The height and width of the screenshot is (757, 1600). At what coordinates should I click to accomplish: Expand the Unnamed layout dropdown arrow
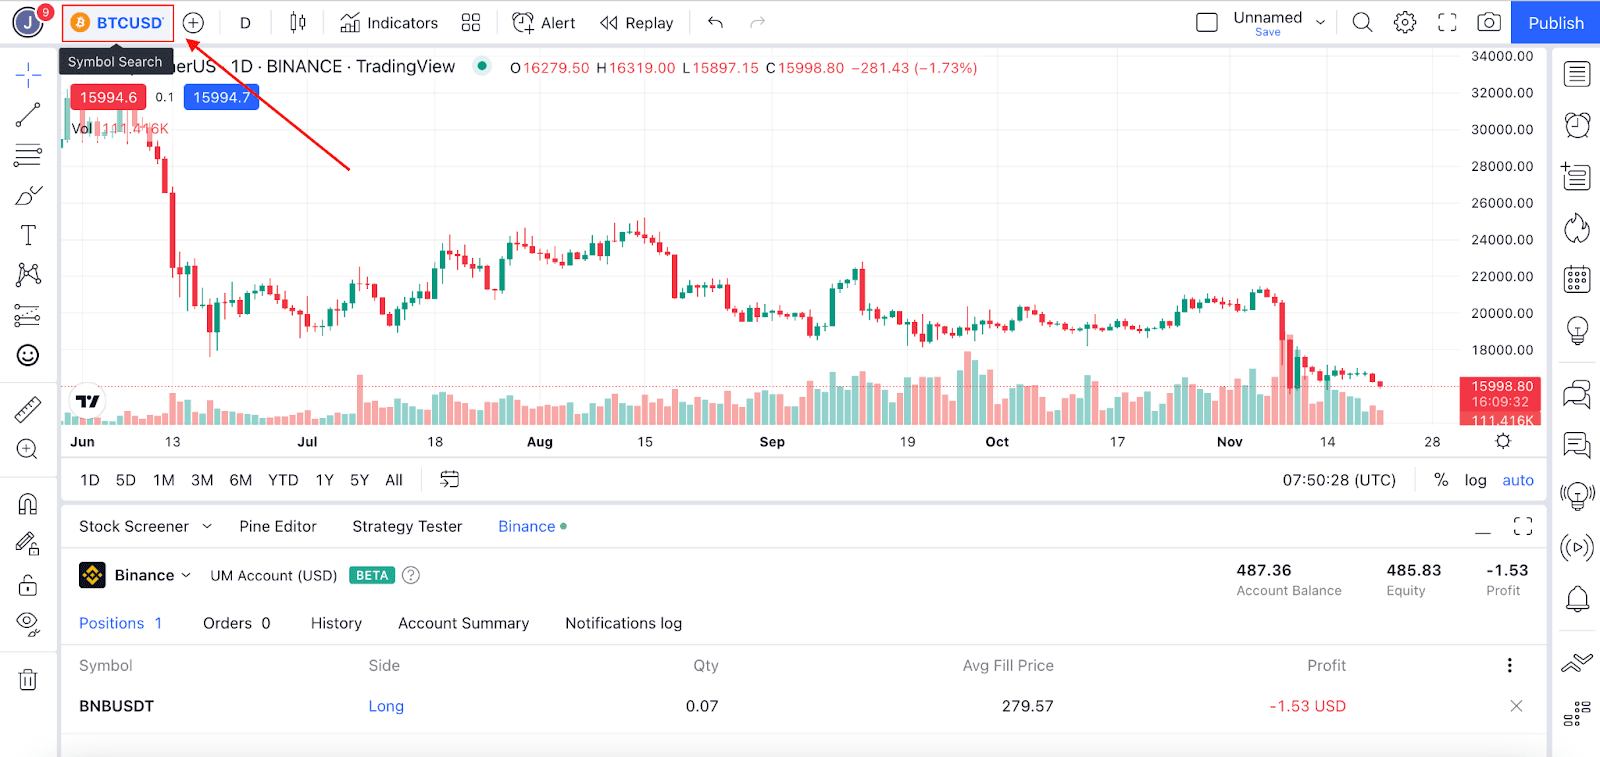1321,22
